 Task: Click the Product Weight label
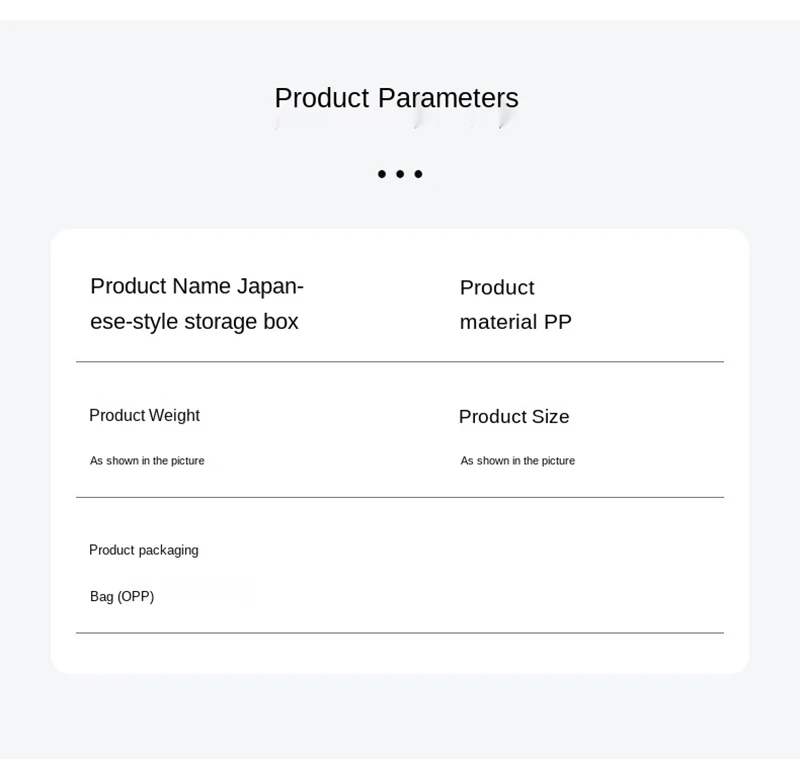click(144, 415)
